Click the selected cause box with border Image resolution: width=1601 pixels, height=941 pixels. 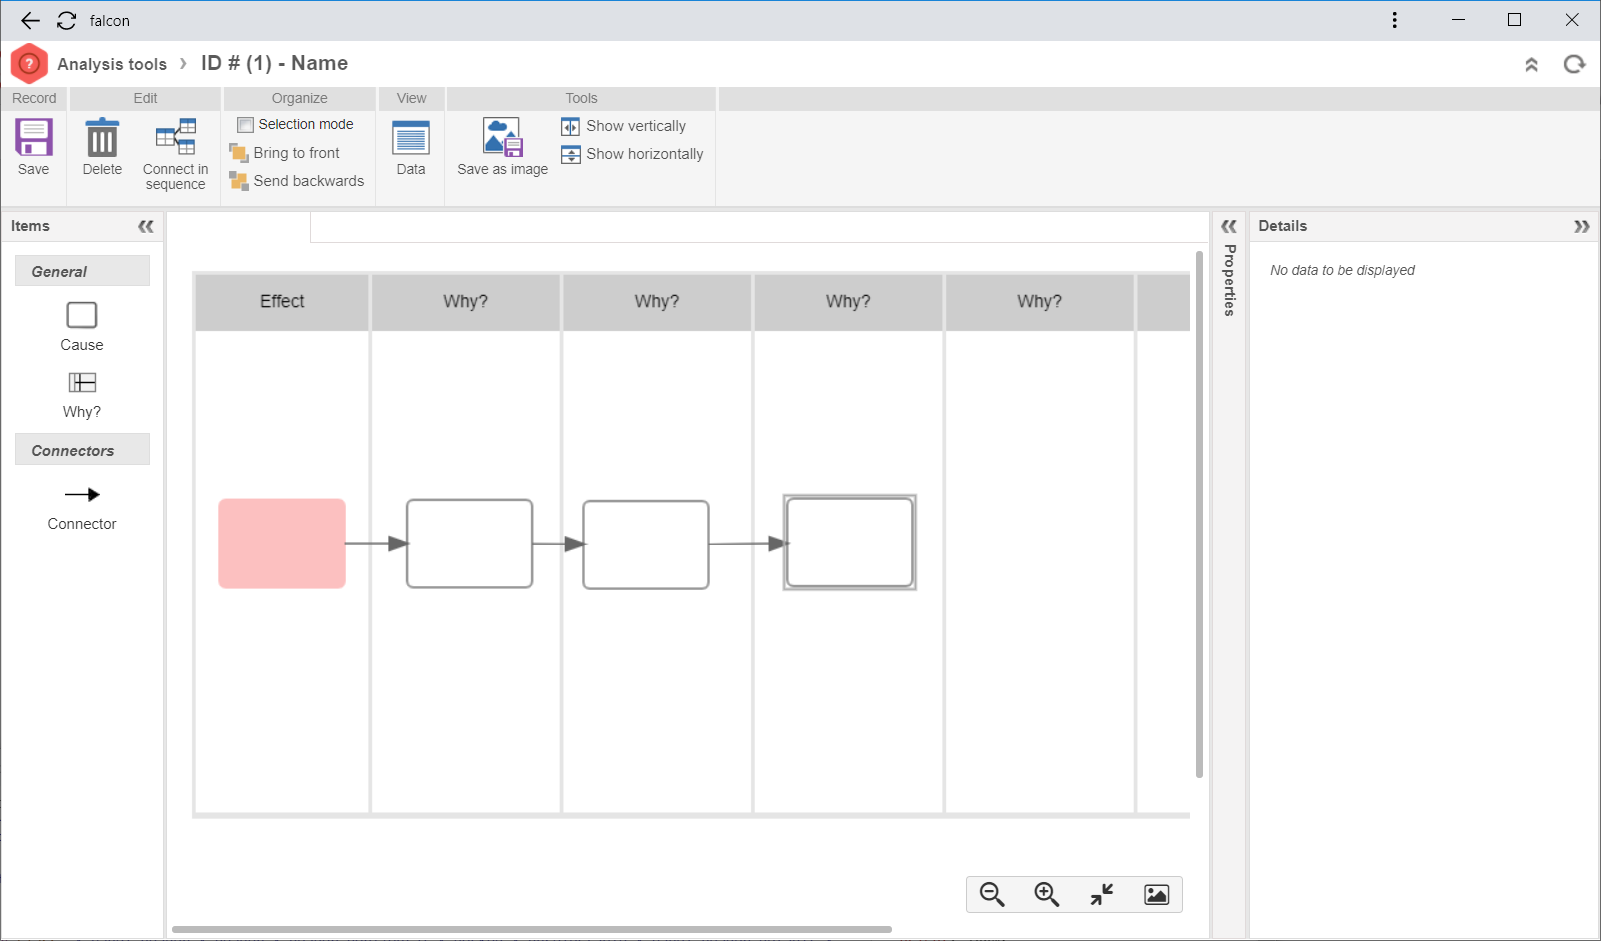[x=850, y=542]
